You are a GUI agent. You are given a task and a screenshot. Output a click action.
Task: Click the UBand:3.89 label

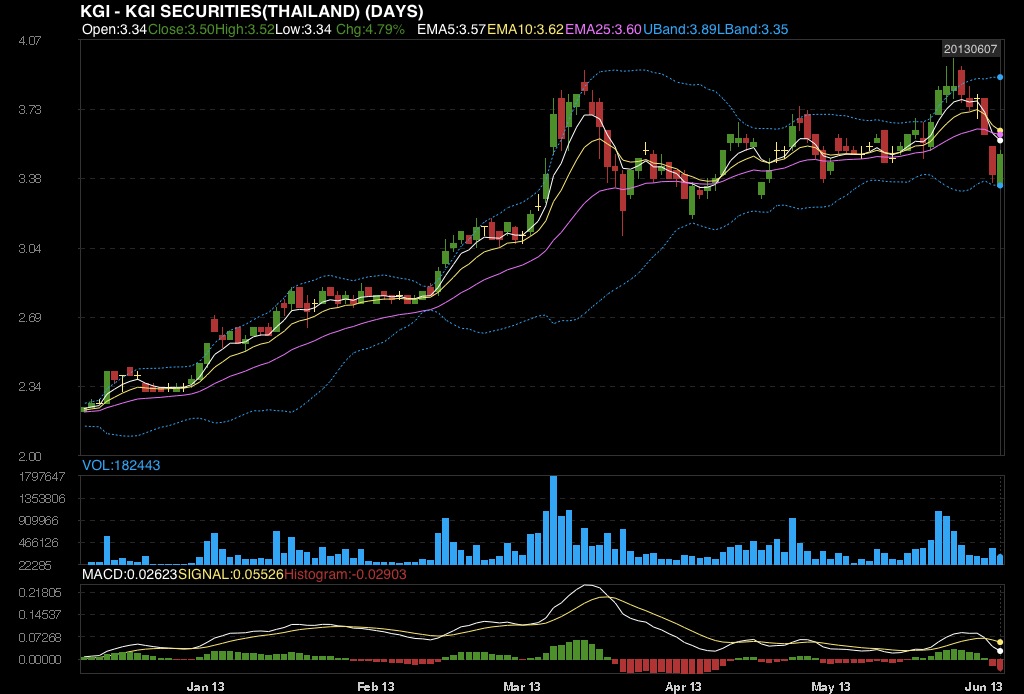[x=679, y=29]
